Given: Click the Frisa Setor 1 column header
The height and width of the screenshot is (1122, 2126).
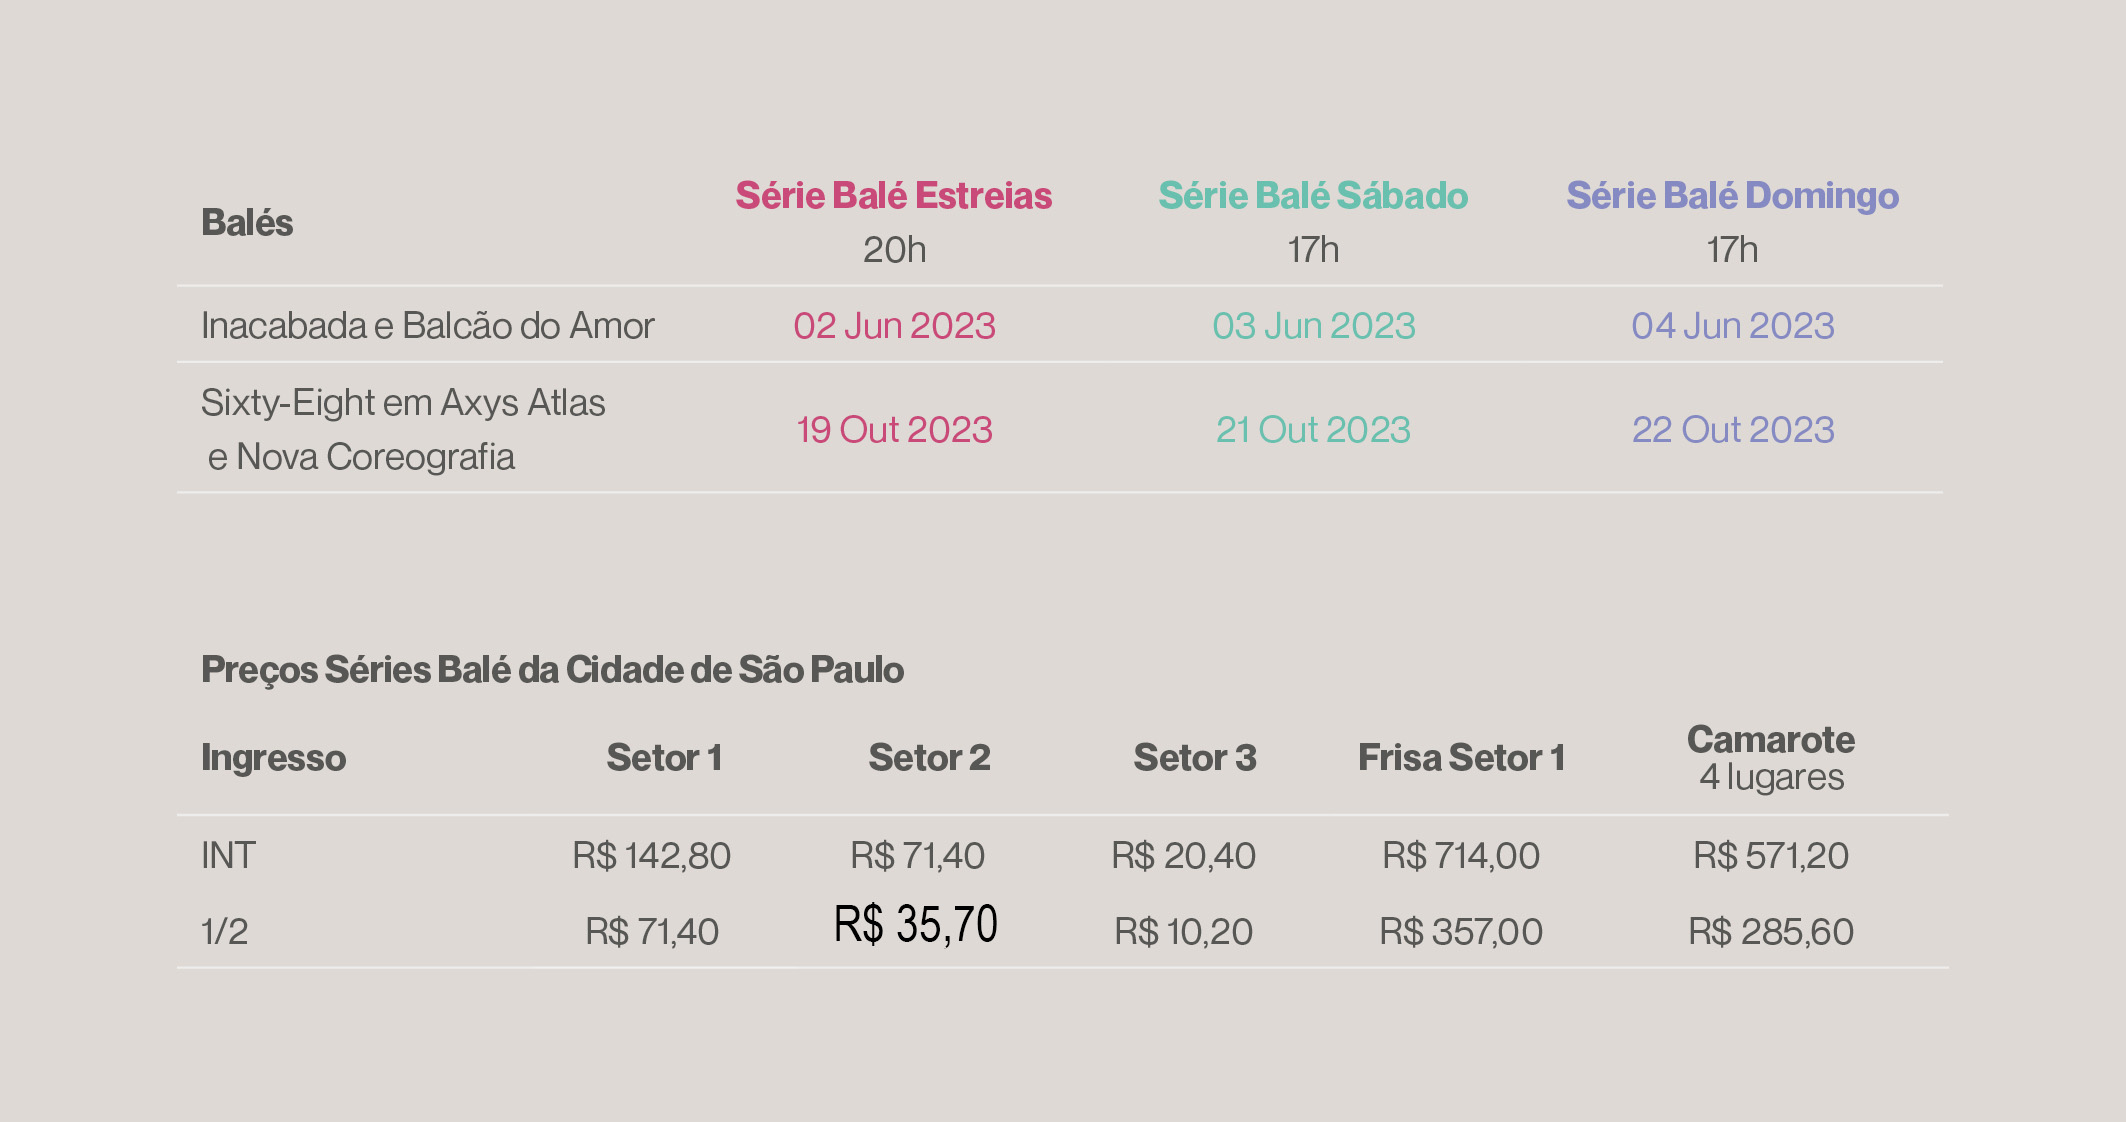Looking at the screenshot, I should (1461, 758).
